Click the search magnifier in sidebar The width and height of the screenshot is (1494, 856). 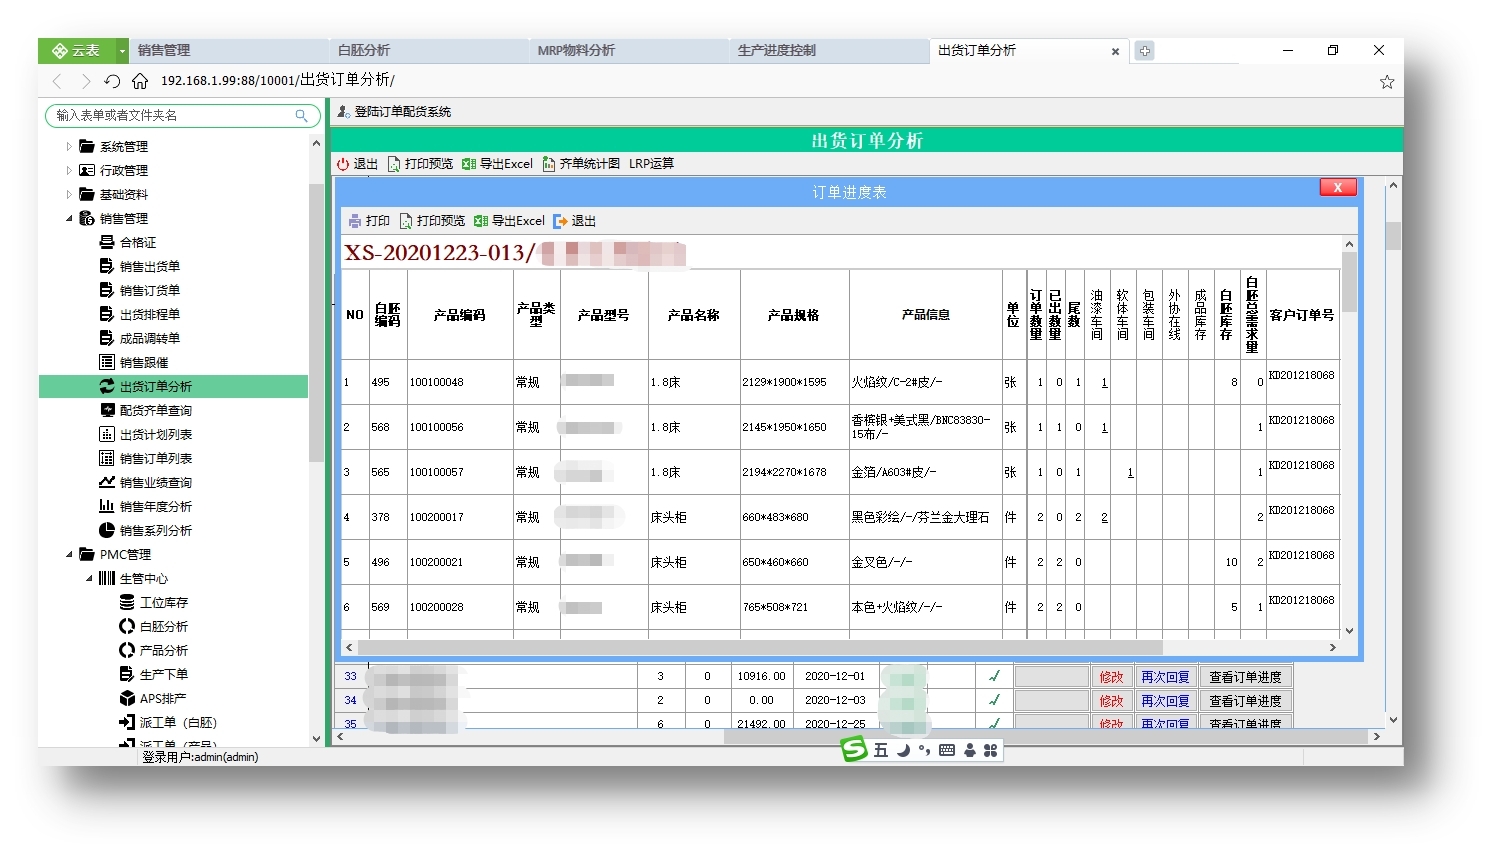(301, 116)
